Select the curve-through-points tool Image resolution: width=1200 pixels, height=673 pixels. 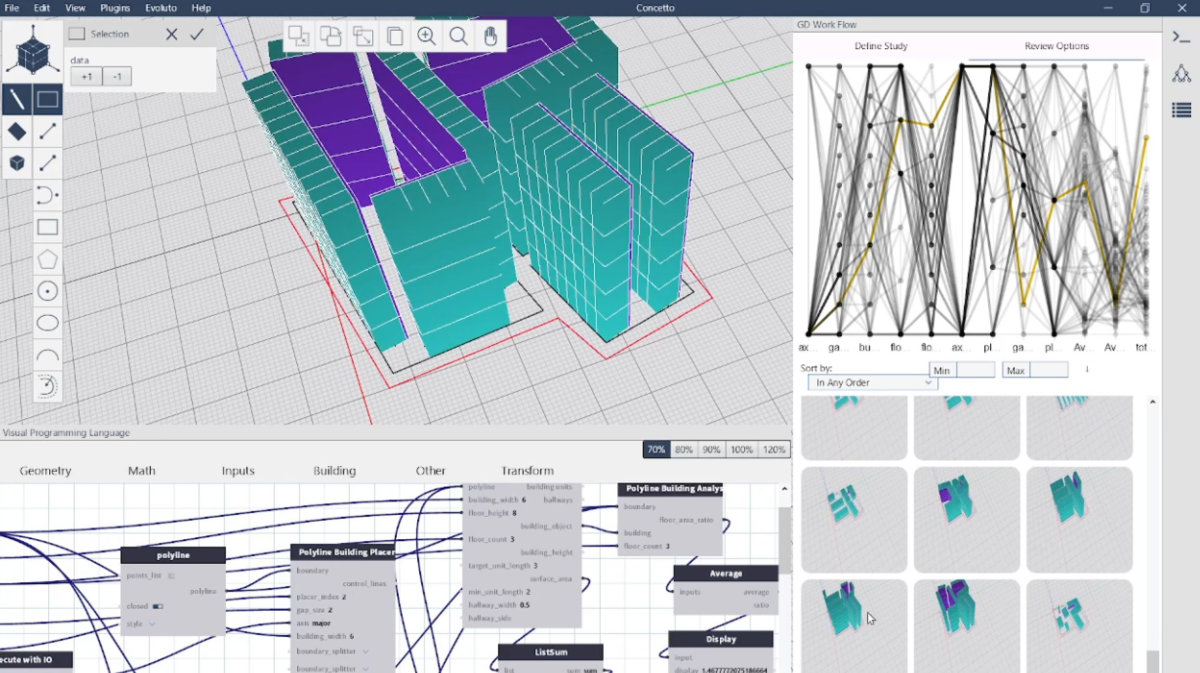[48, 195]
